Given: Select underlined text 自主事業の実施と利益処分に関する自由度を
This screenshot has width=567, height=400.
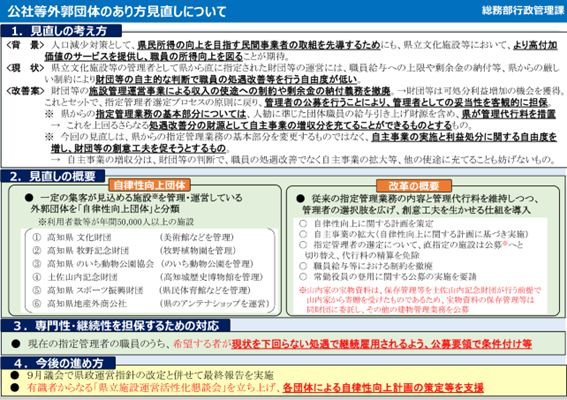Looking at the screenshot, I should click(x=464, y=137).
